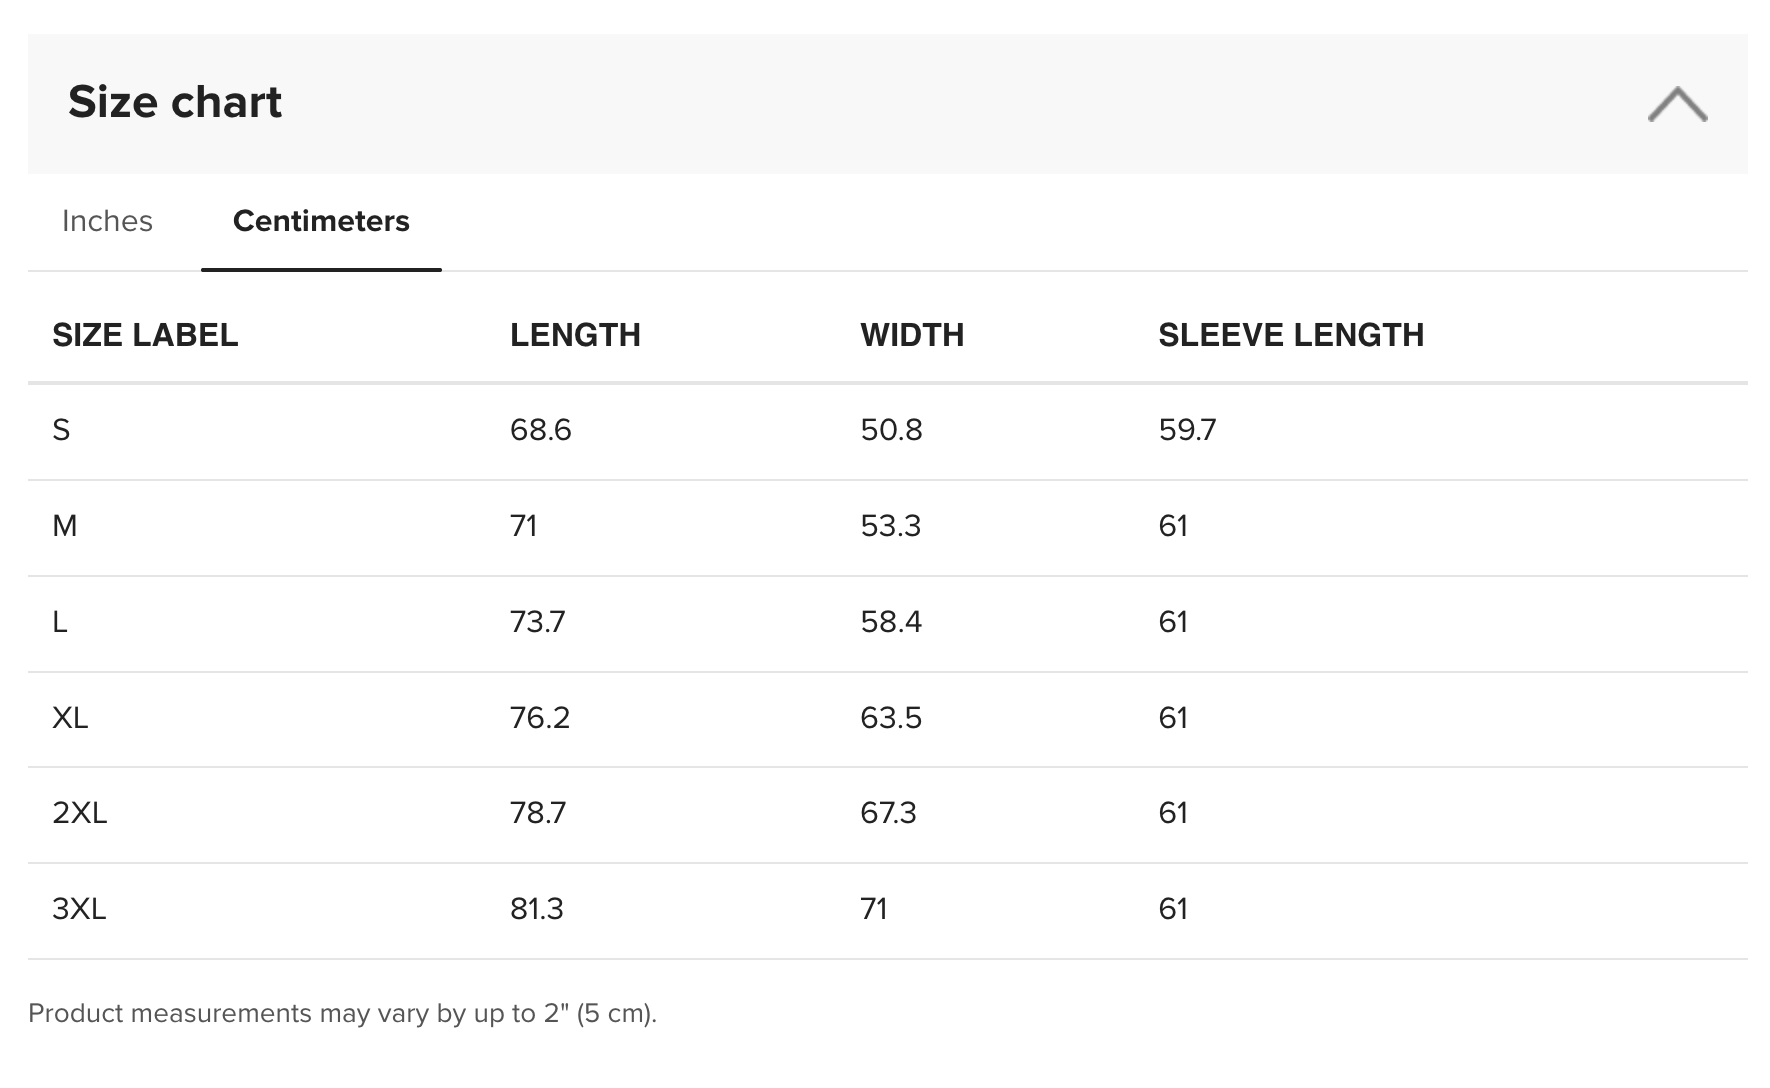This screenshot has height=1088, width=1770.
Task: Click the SLEEVE LENGTH column header
Action: coord(1291,335)
